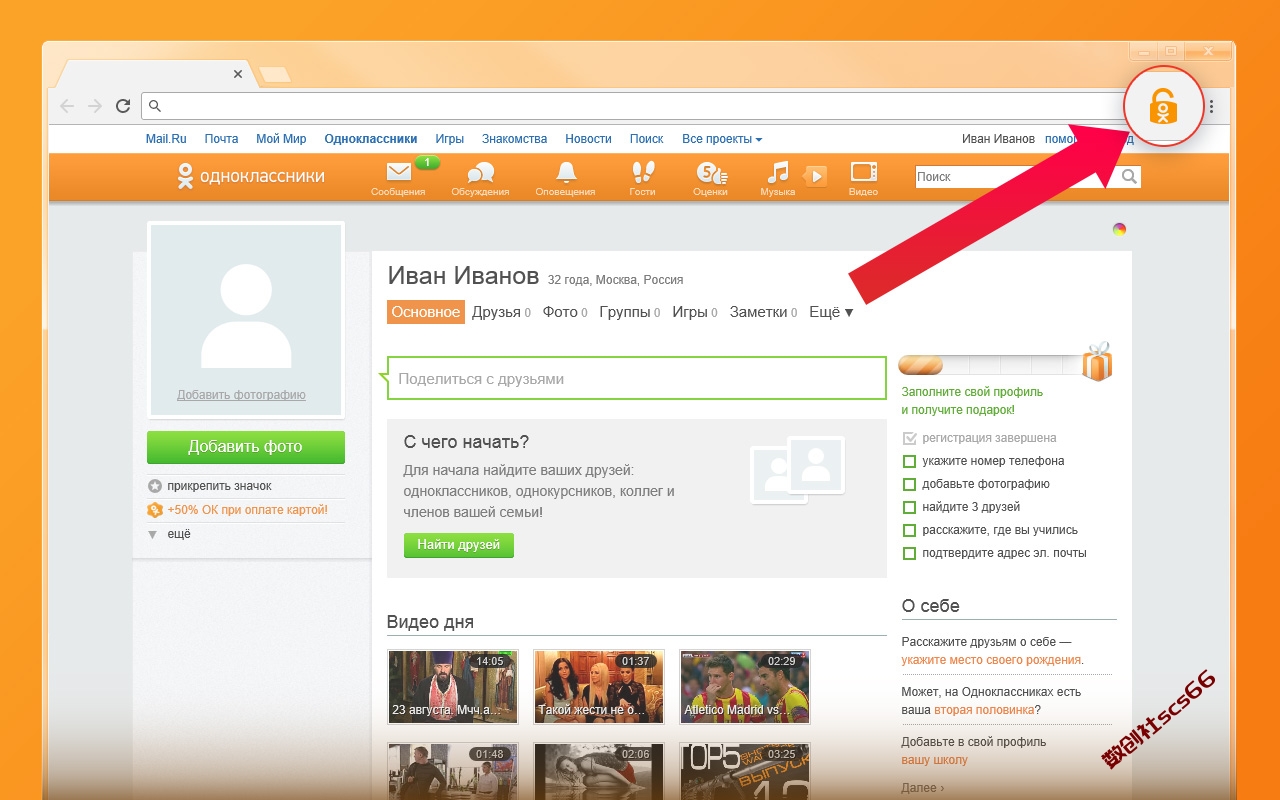Open the Фото tab
Image resolution: width=1280 pixels, height=800 pixels.
pos(565,312)
